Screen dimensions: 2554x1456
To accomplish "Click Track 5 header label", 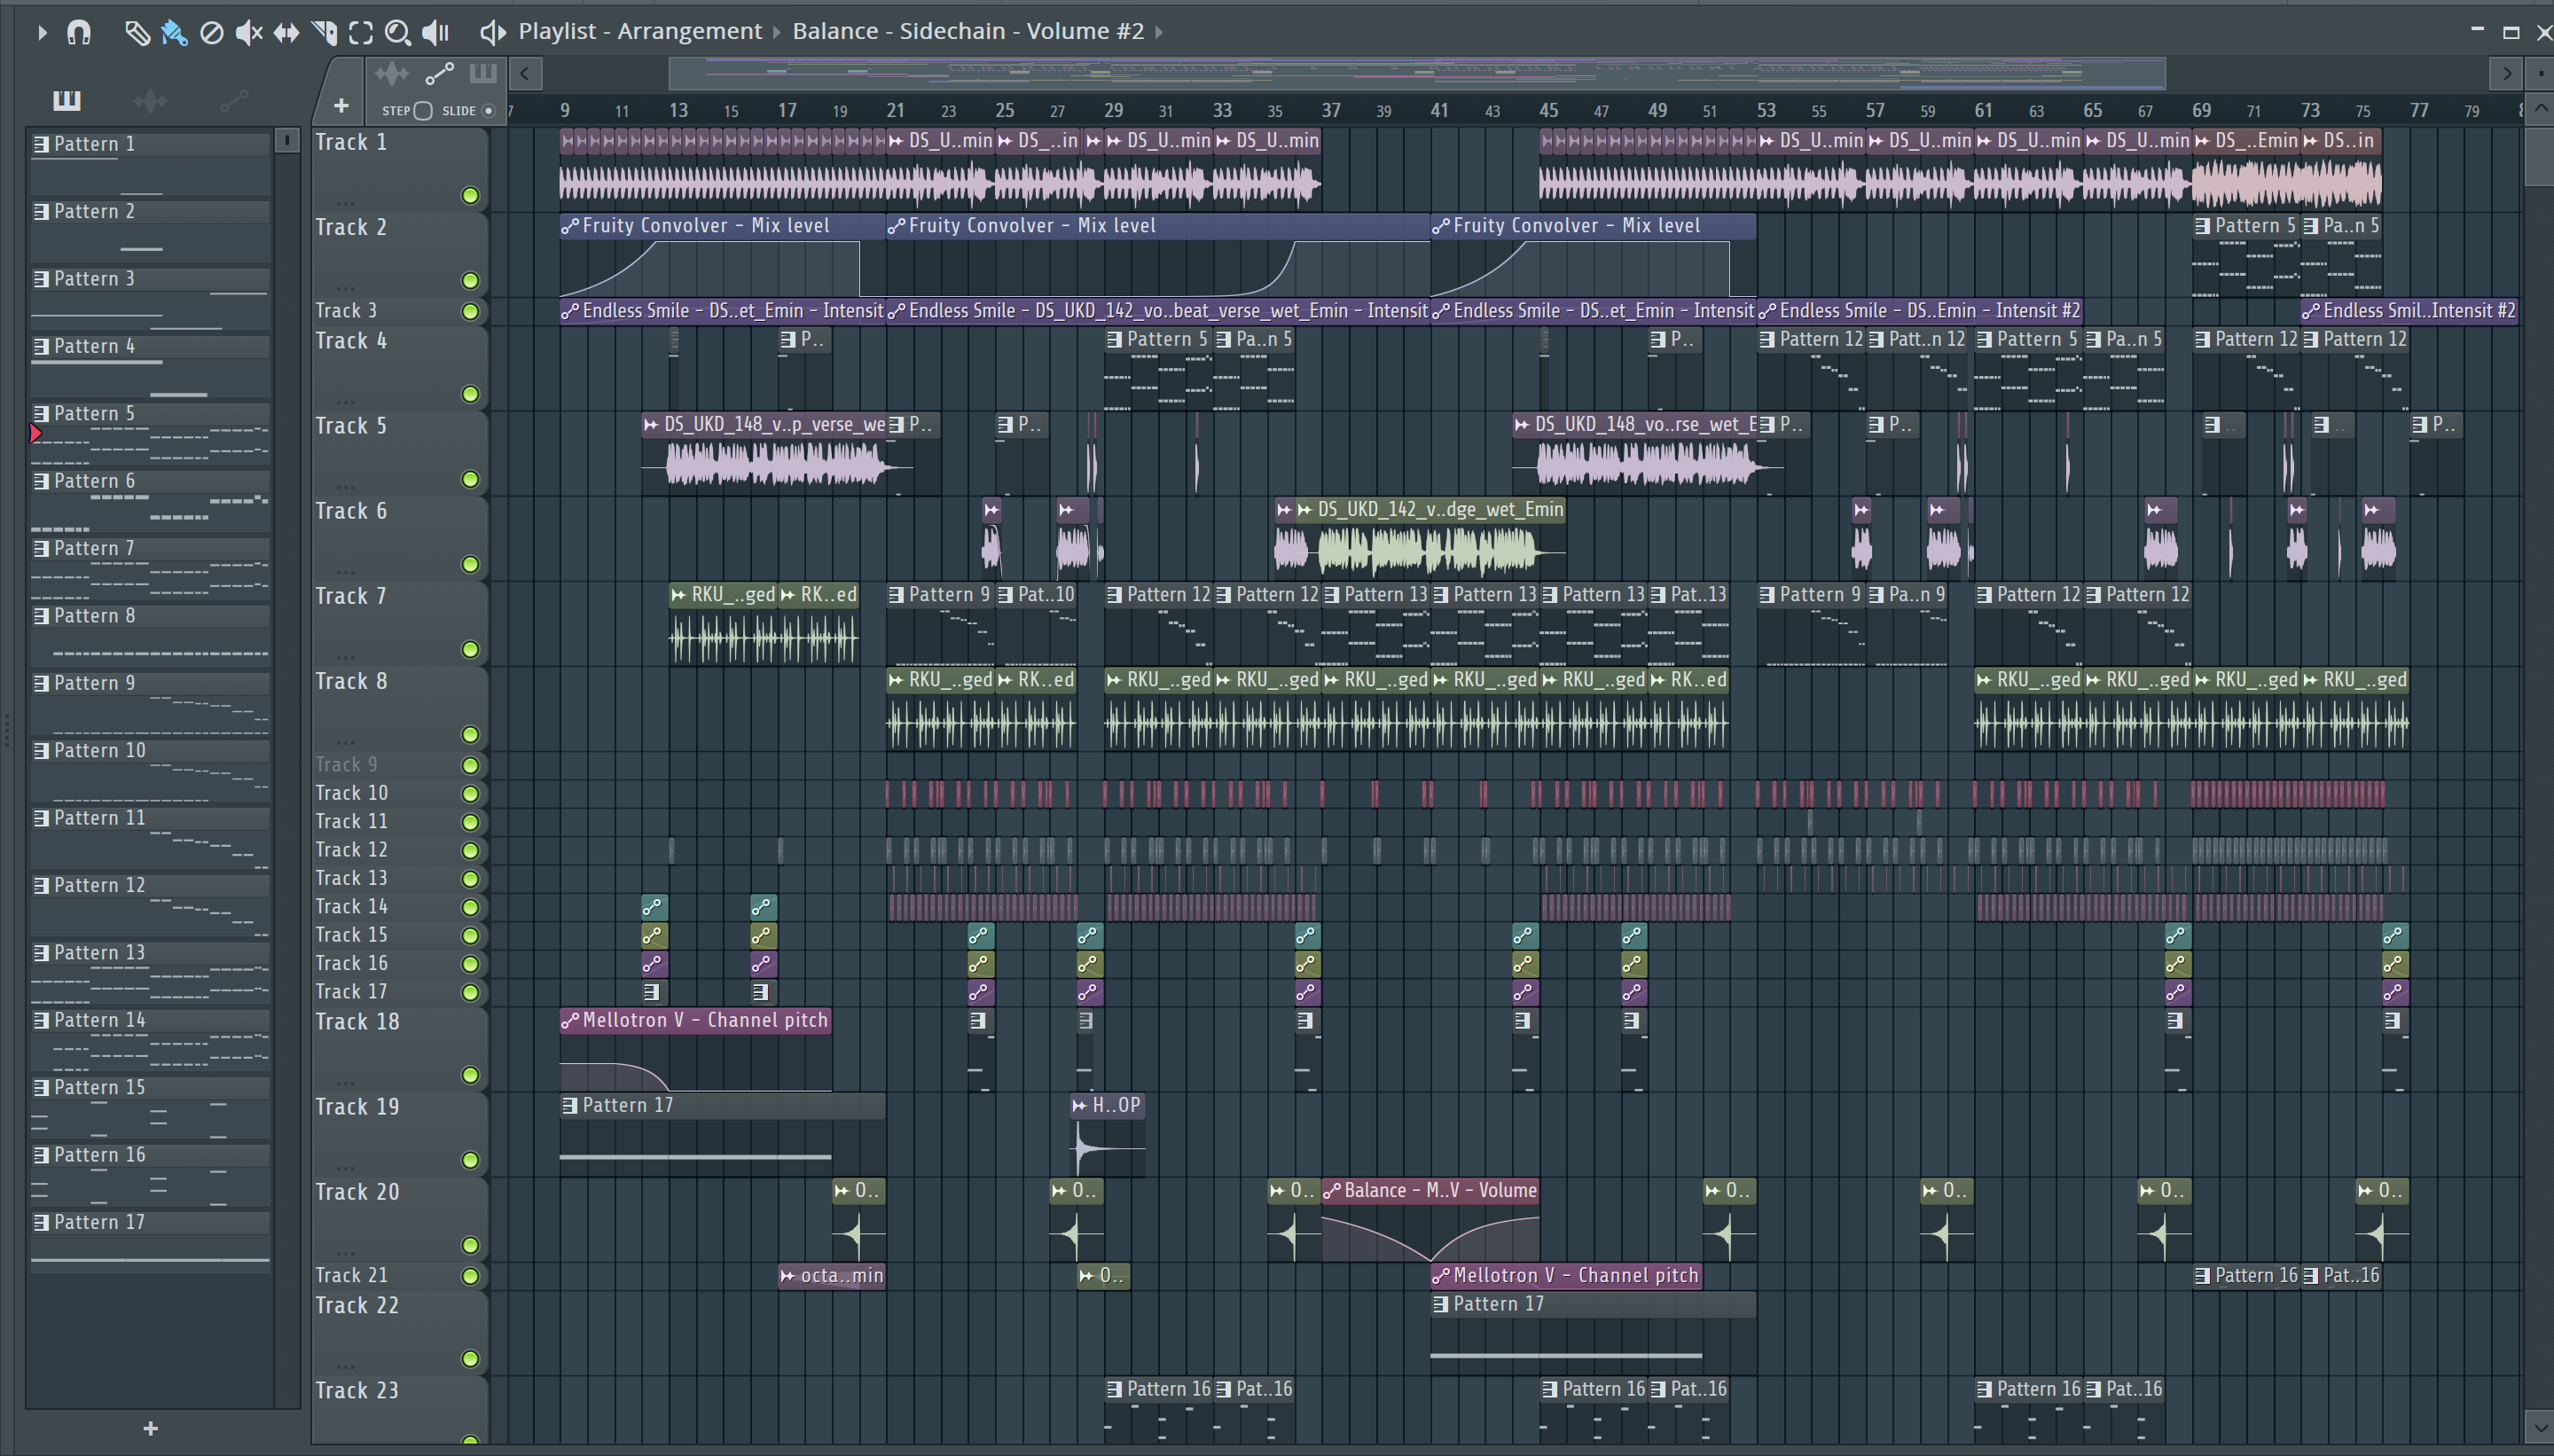I will click(x=351, y=427).
